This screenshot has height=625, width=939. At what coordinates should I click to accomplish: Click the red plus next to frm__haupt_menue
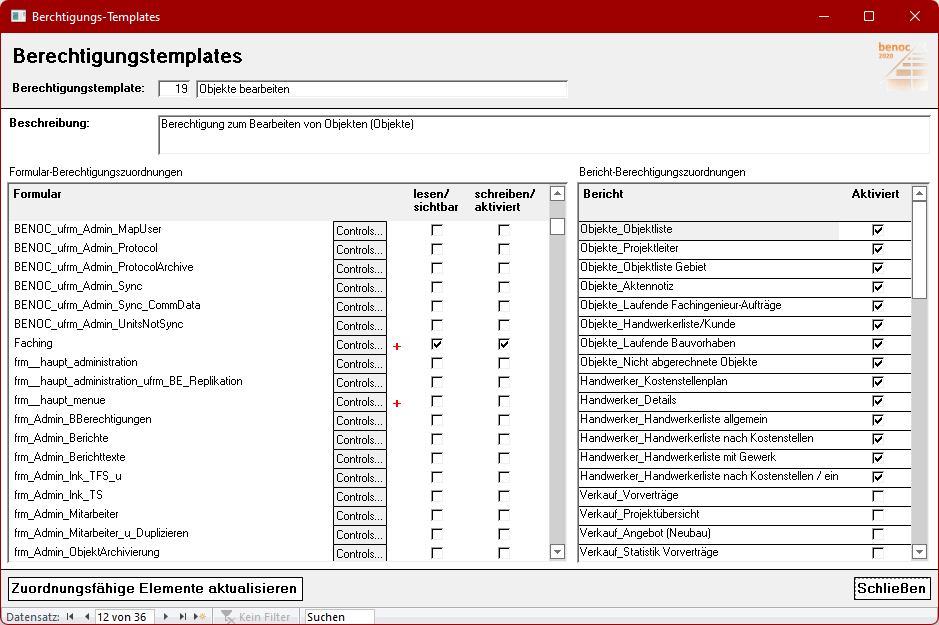[x=397, y=403]
